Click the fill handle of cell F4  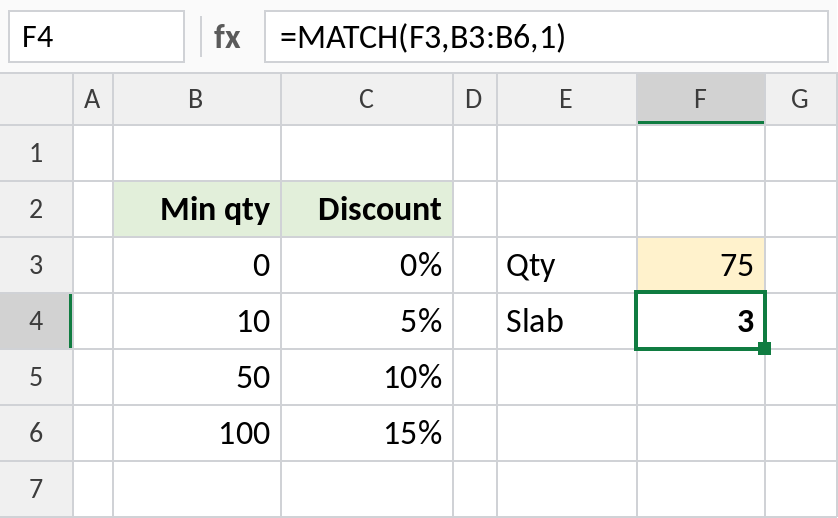pyautogui.click(x=765, y=349)
